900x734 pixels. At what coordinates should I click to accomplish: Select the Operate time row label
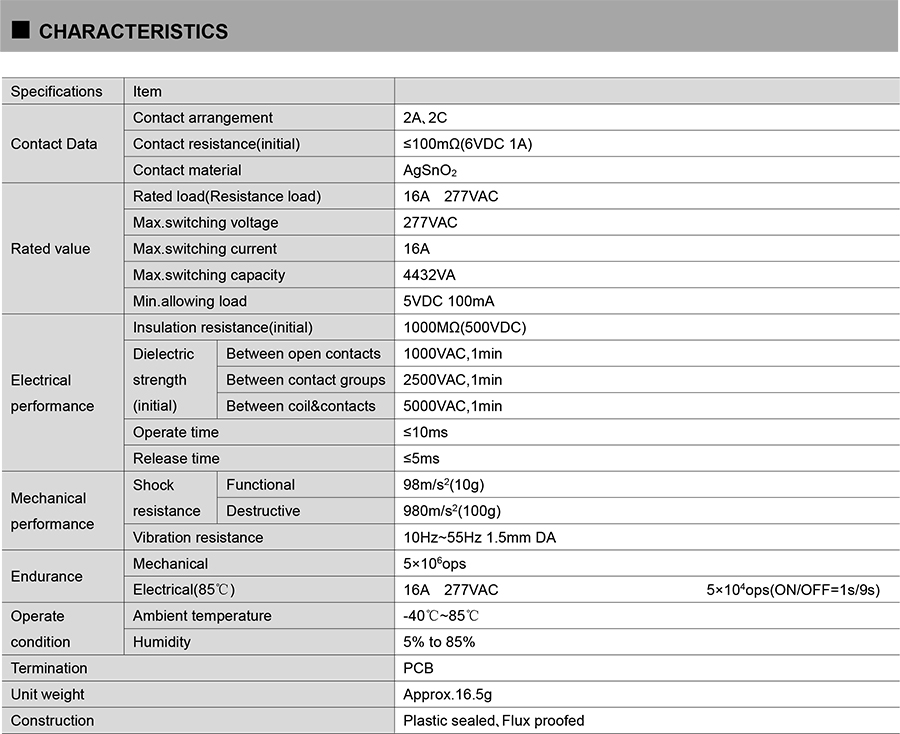click(x=176, y=433)
